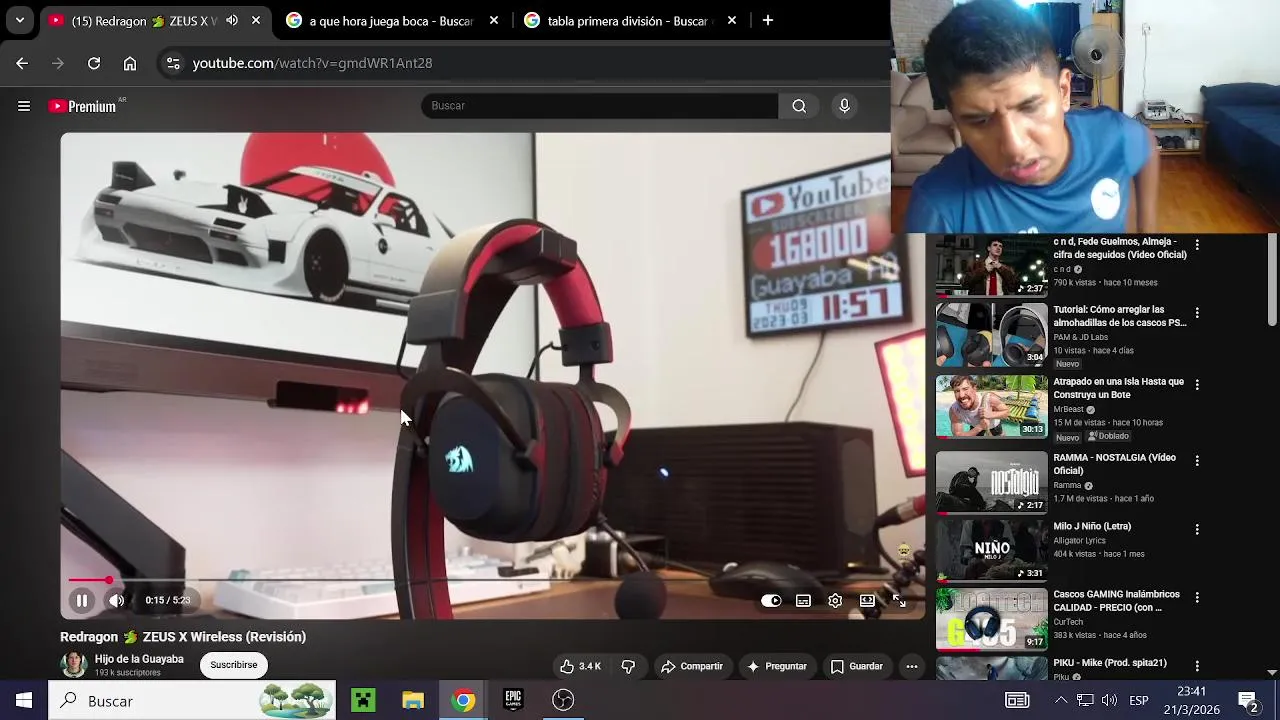Open a new browser tab
This screenshot has width=1280, height=720.
[x=768, y=20]
